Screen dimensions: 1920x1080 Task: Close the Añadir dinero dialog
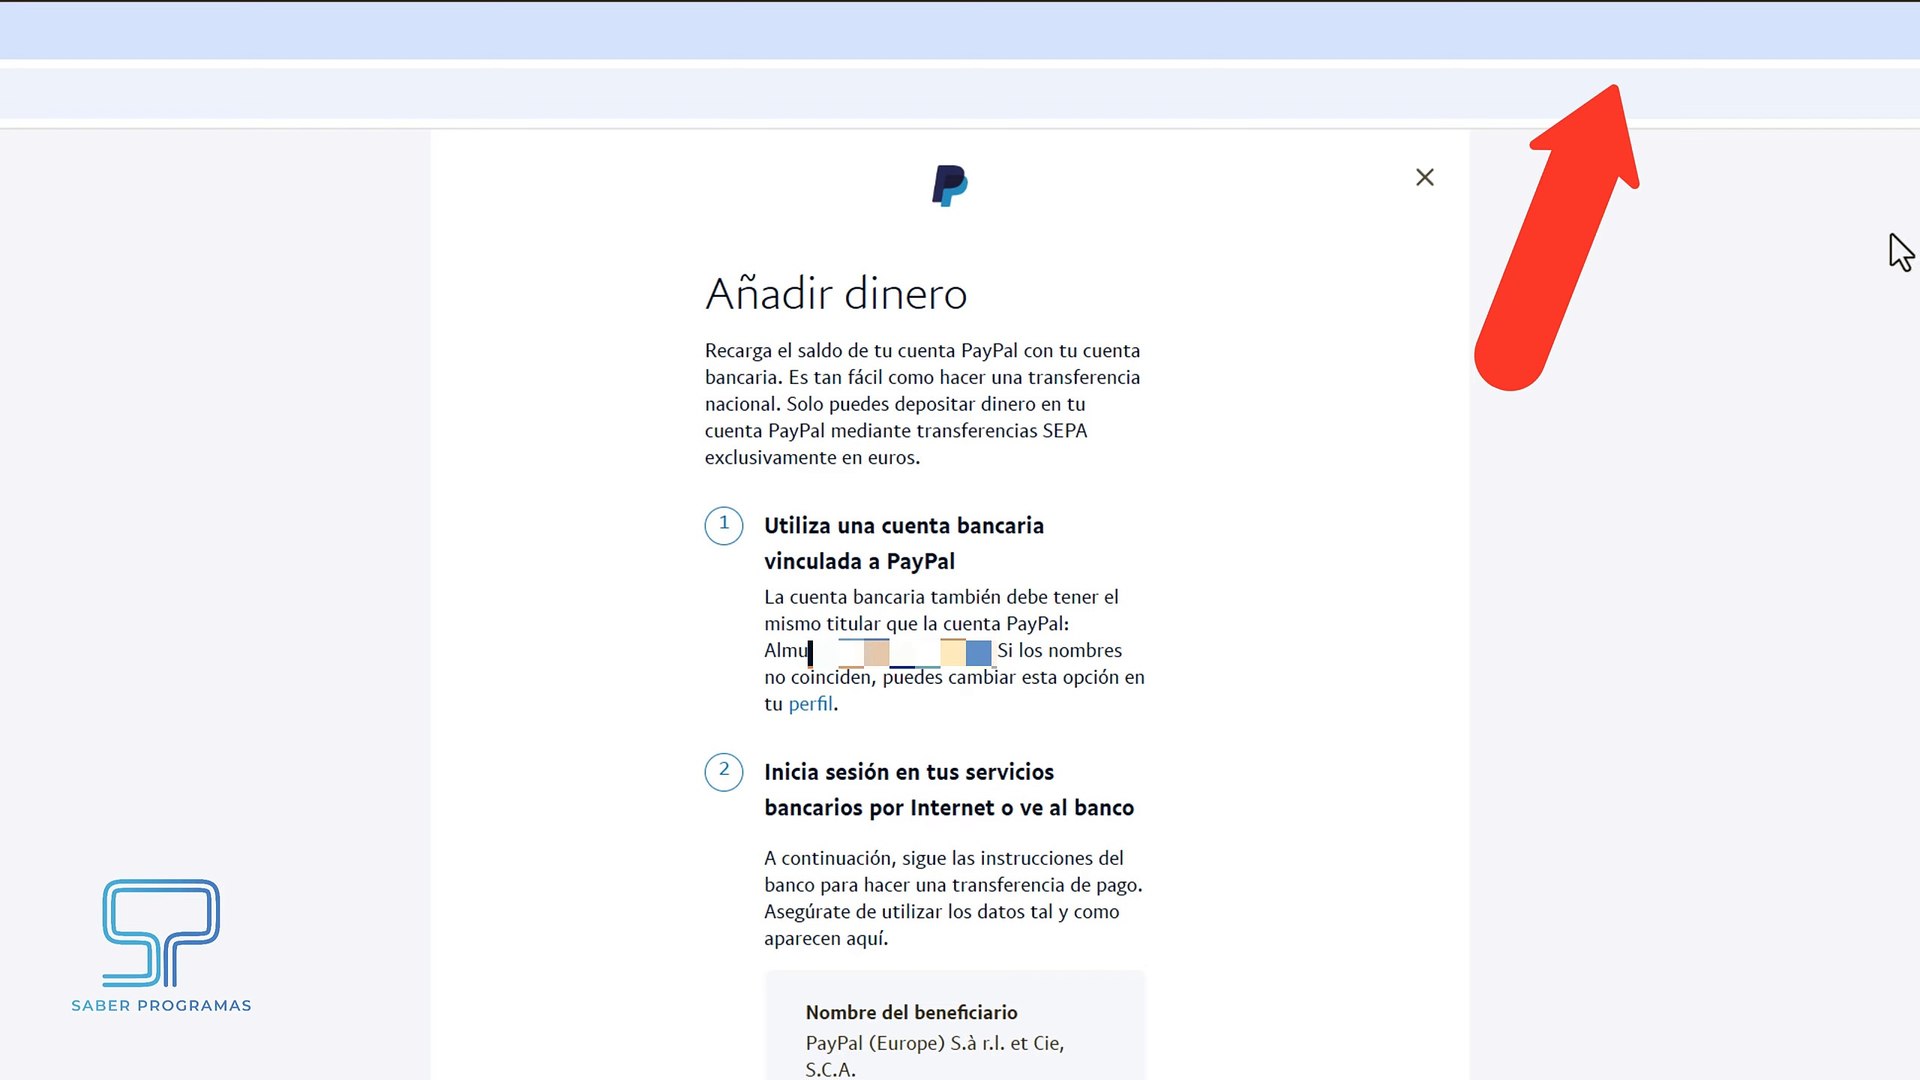click(1425, 177)
